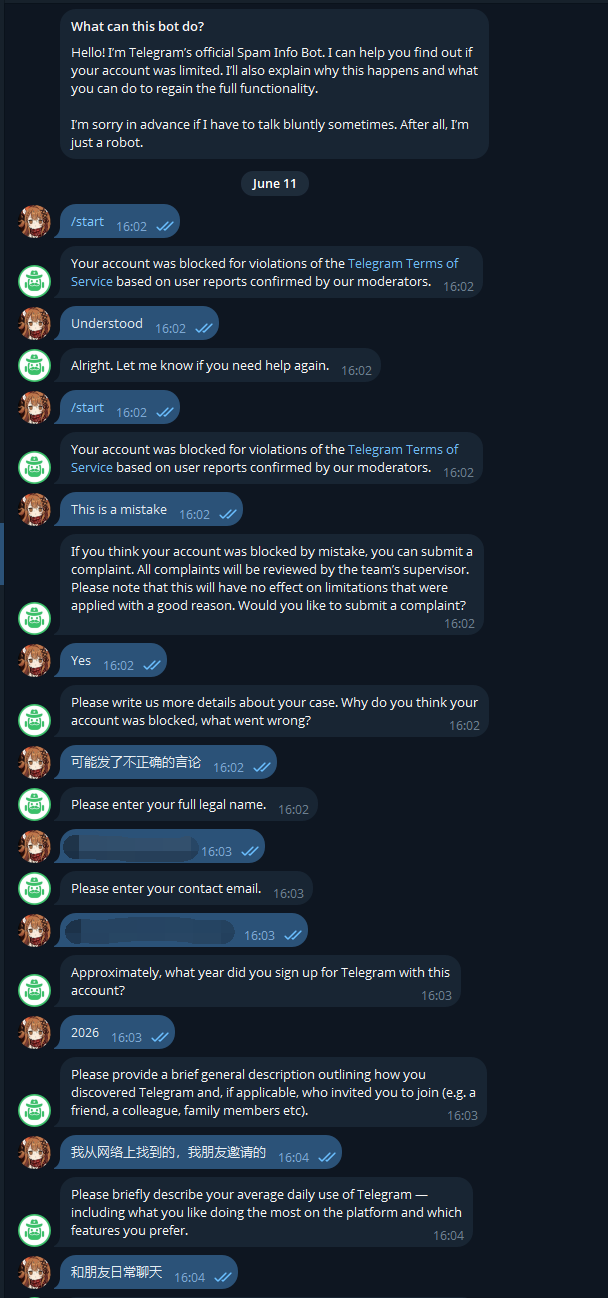
Task: Click the bot avatar beside 'Please enter your full legal name'
Action: pyautogui.click(x=35, y=804)
